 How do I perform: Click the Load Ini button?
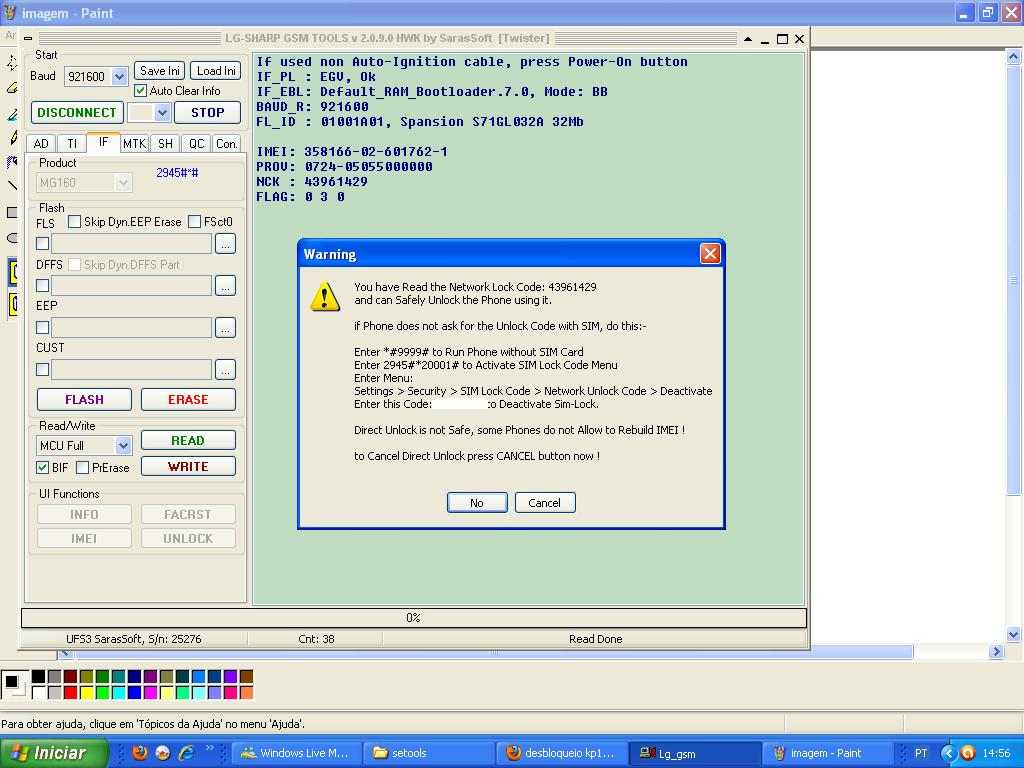216,71
